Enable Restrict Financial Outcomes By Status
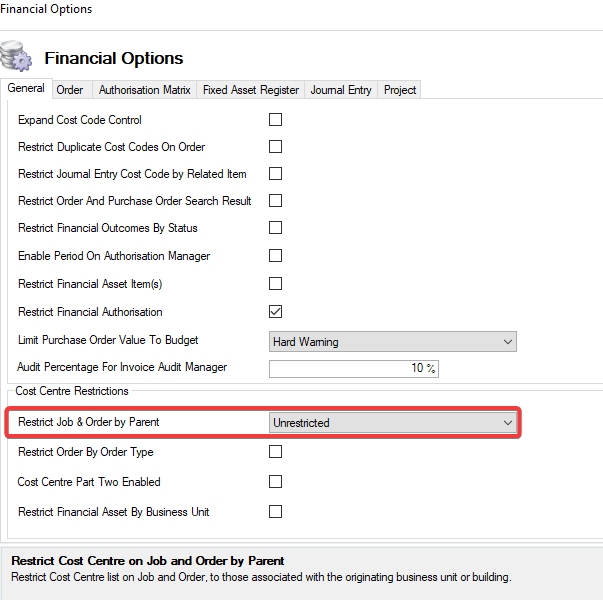Image resolution: width=603 pixels, height=600 pixels. tap(276, 228)
